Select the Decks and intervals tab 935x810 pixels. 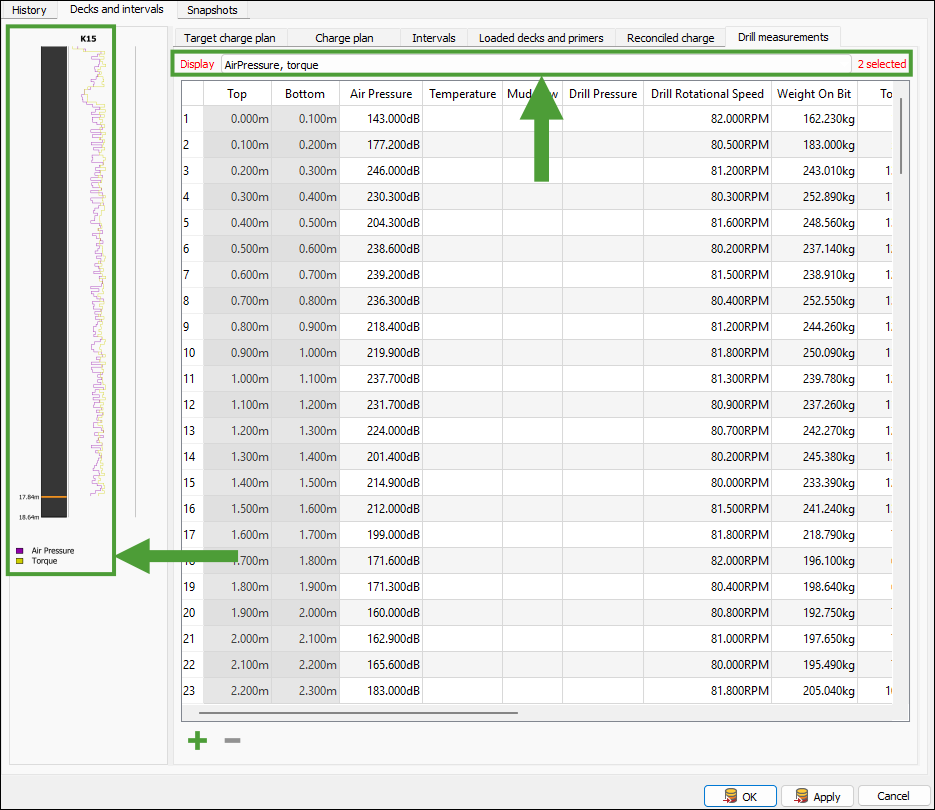click(117, 9)
